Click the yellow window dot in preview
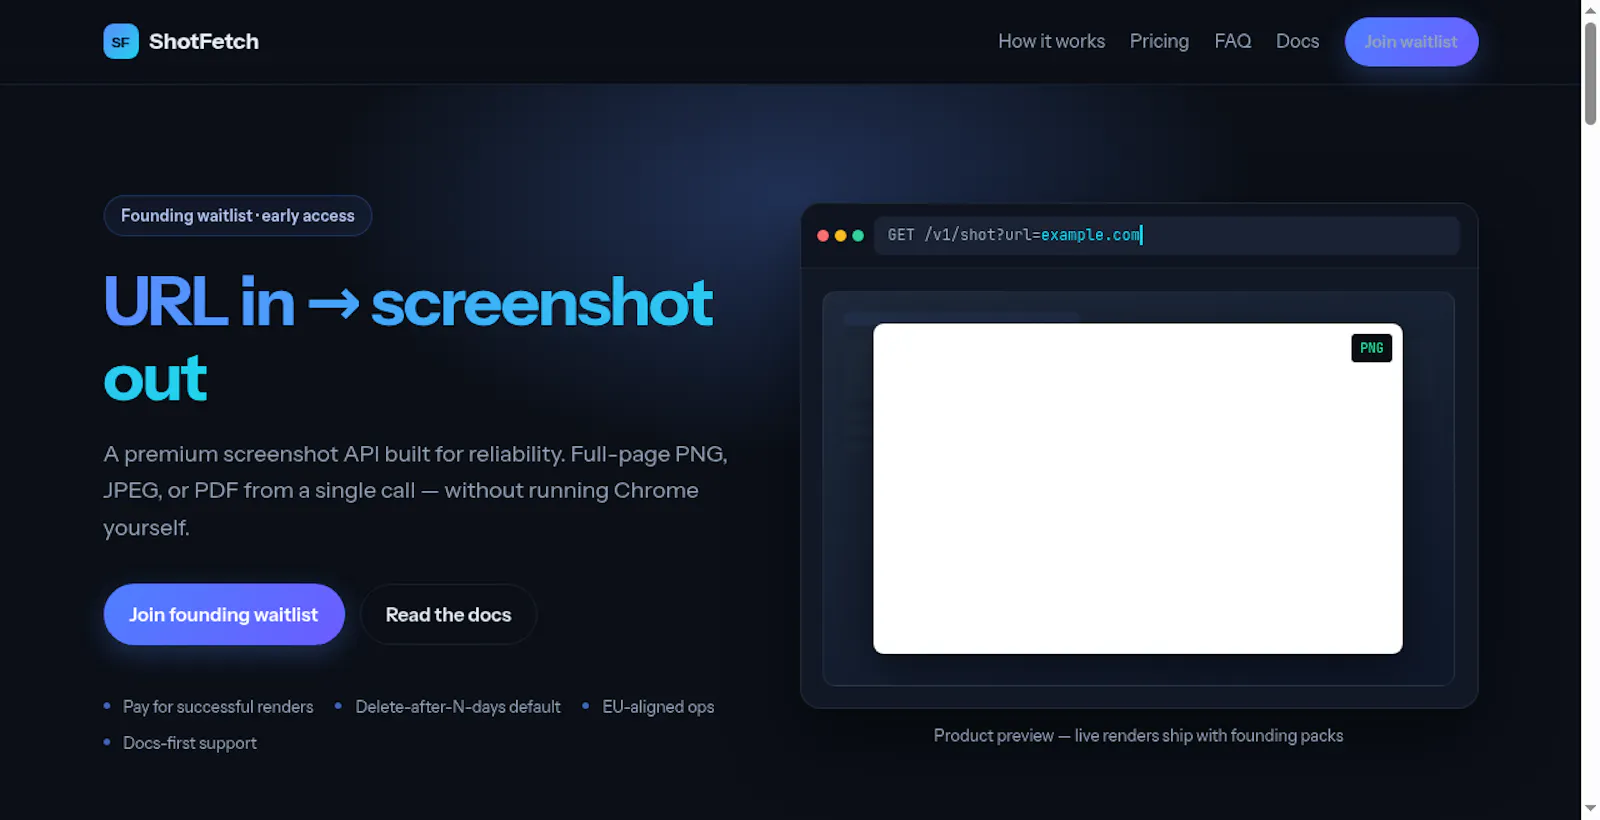This screenshot has width=1600, height=820. [841, 236]
